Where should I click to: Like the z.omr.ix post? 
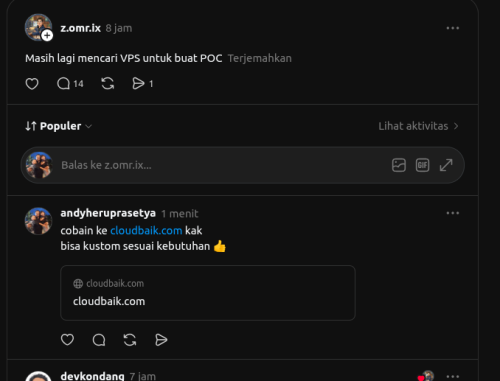pyautogui.click(x=32, y=84)
